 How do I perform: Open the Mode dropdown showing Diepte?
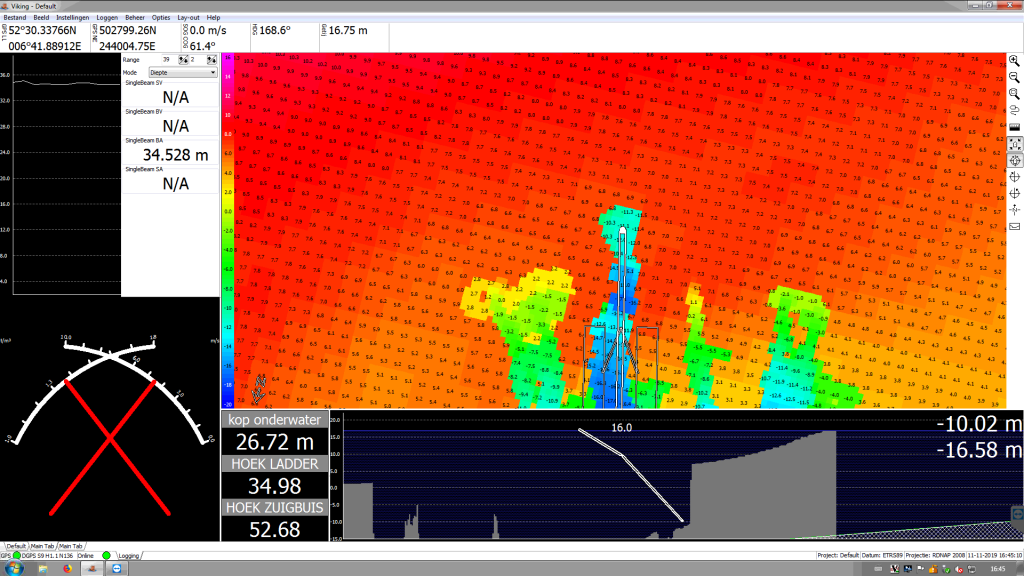(x=183, y=72)
